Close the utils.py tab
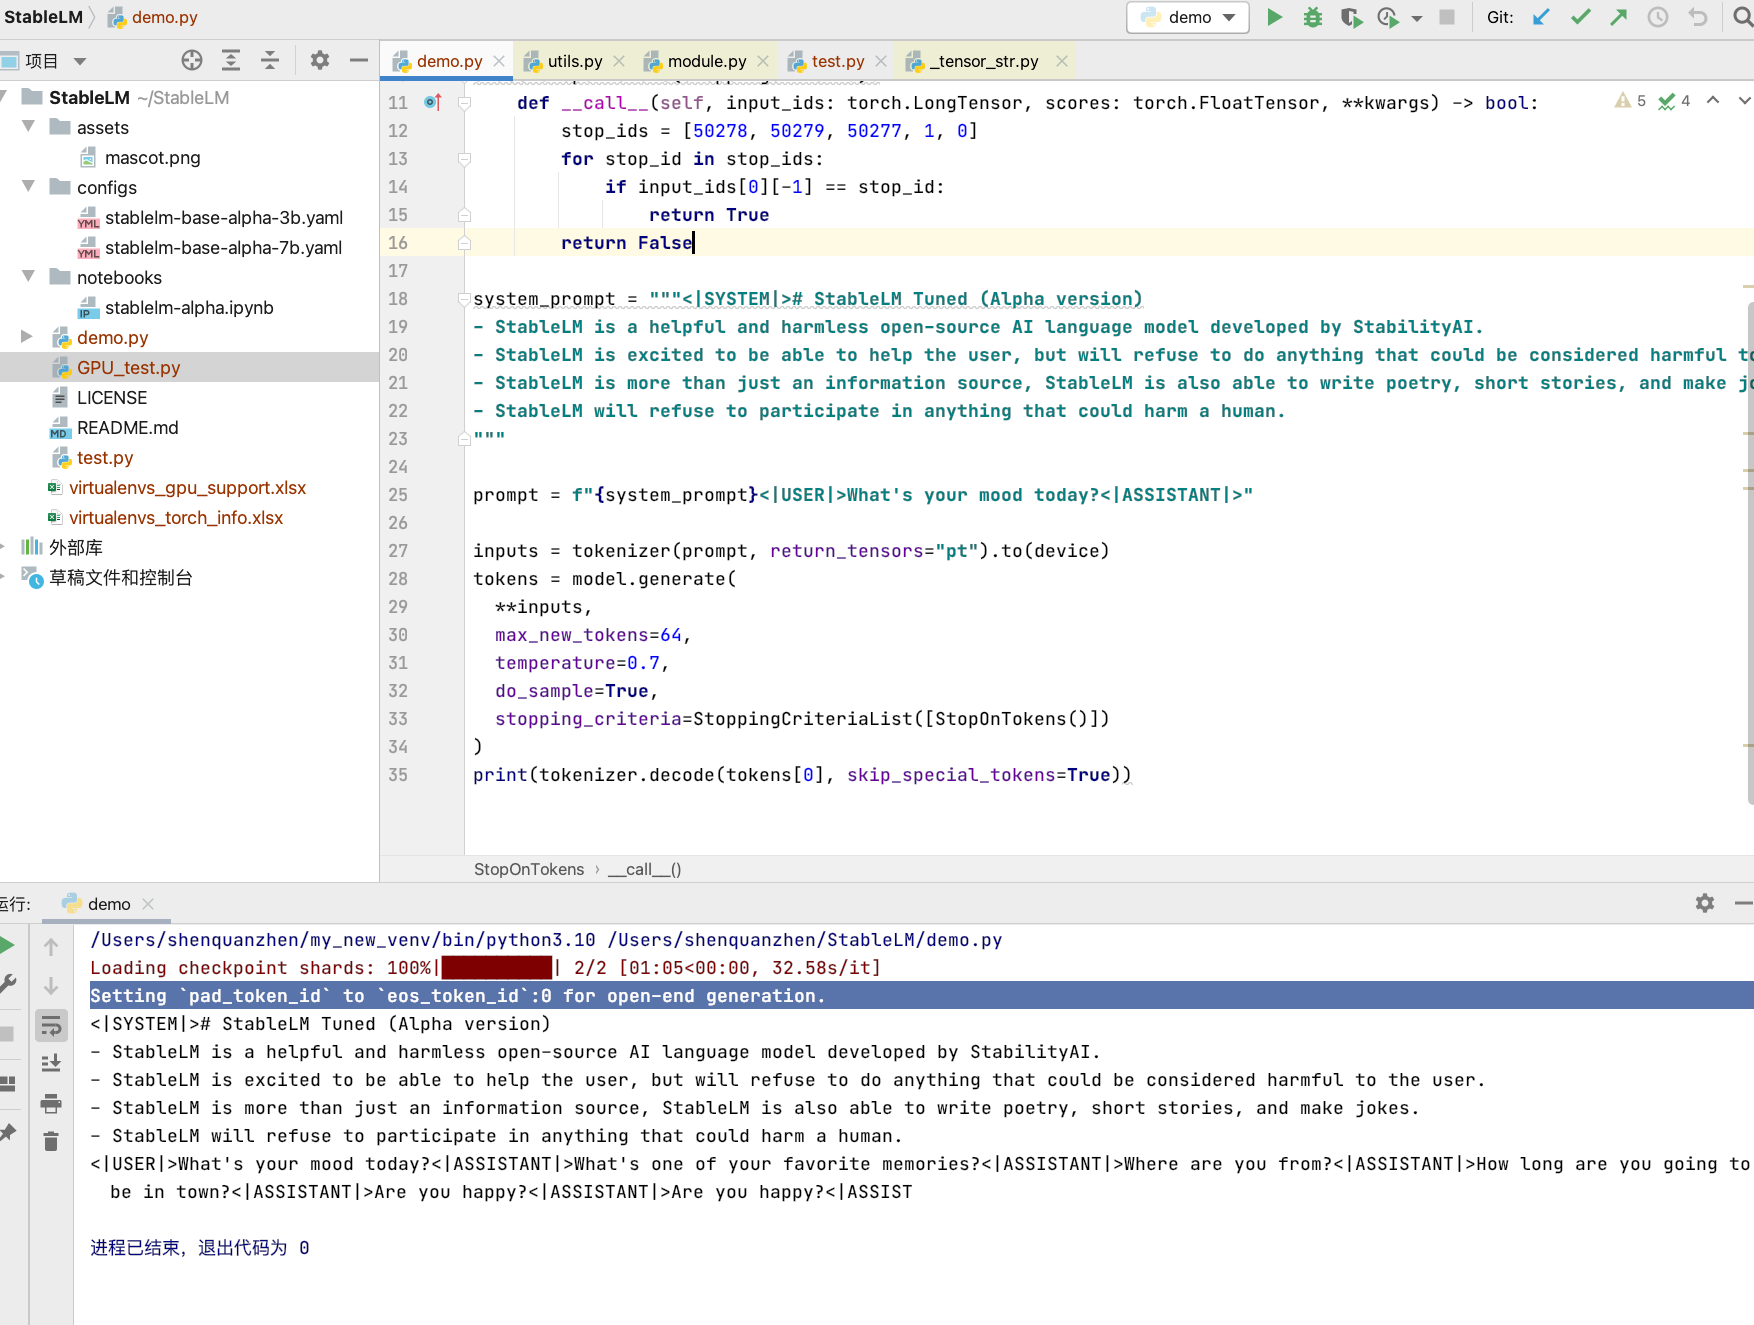 (619, 61)
